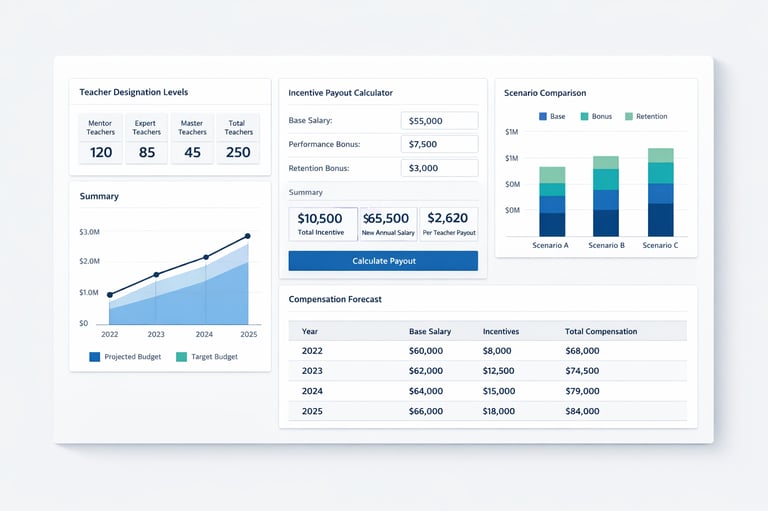Image resolution: width=768 pixels, height=511 pixels.
Task: Click the Per Teacher Payout tile
Action: click(x=449, y=224)
